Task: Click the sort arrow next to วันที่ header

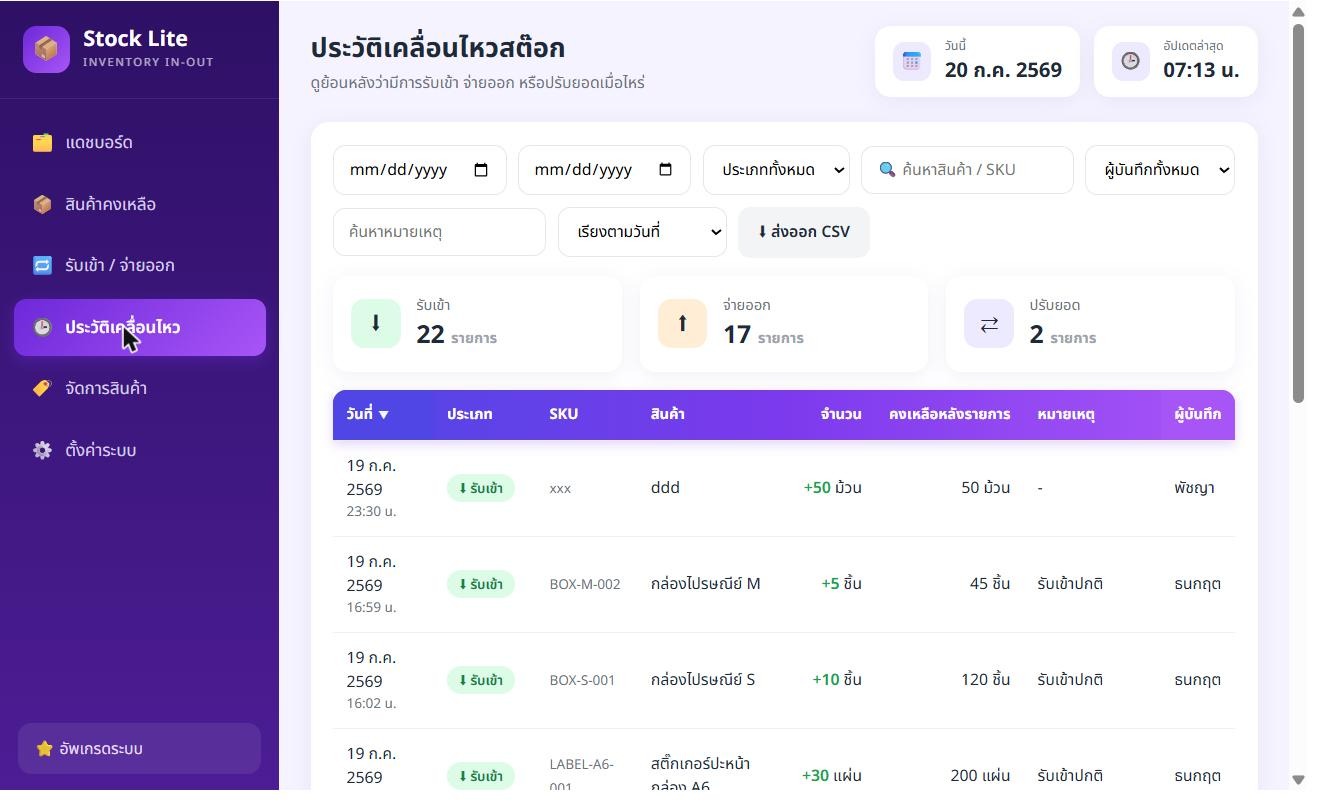Action: [383, 415]
